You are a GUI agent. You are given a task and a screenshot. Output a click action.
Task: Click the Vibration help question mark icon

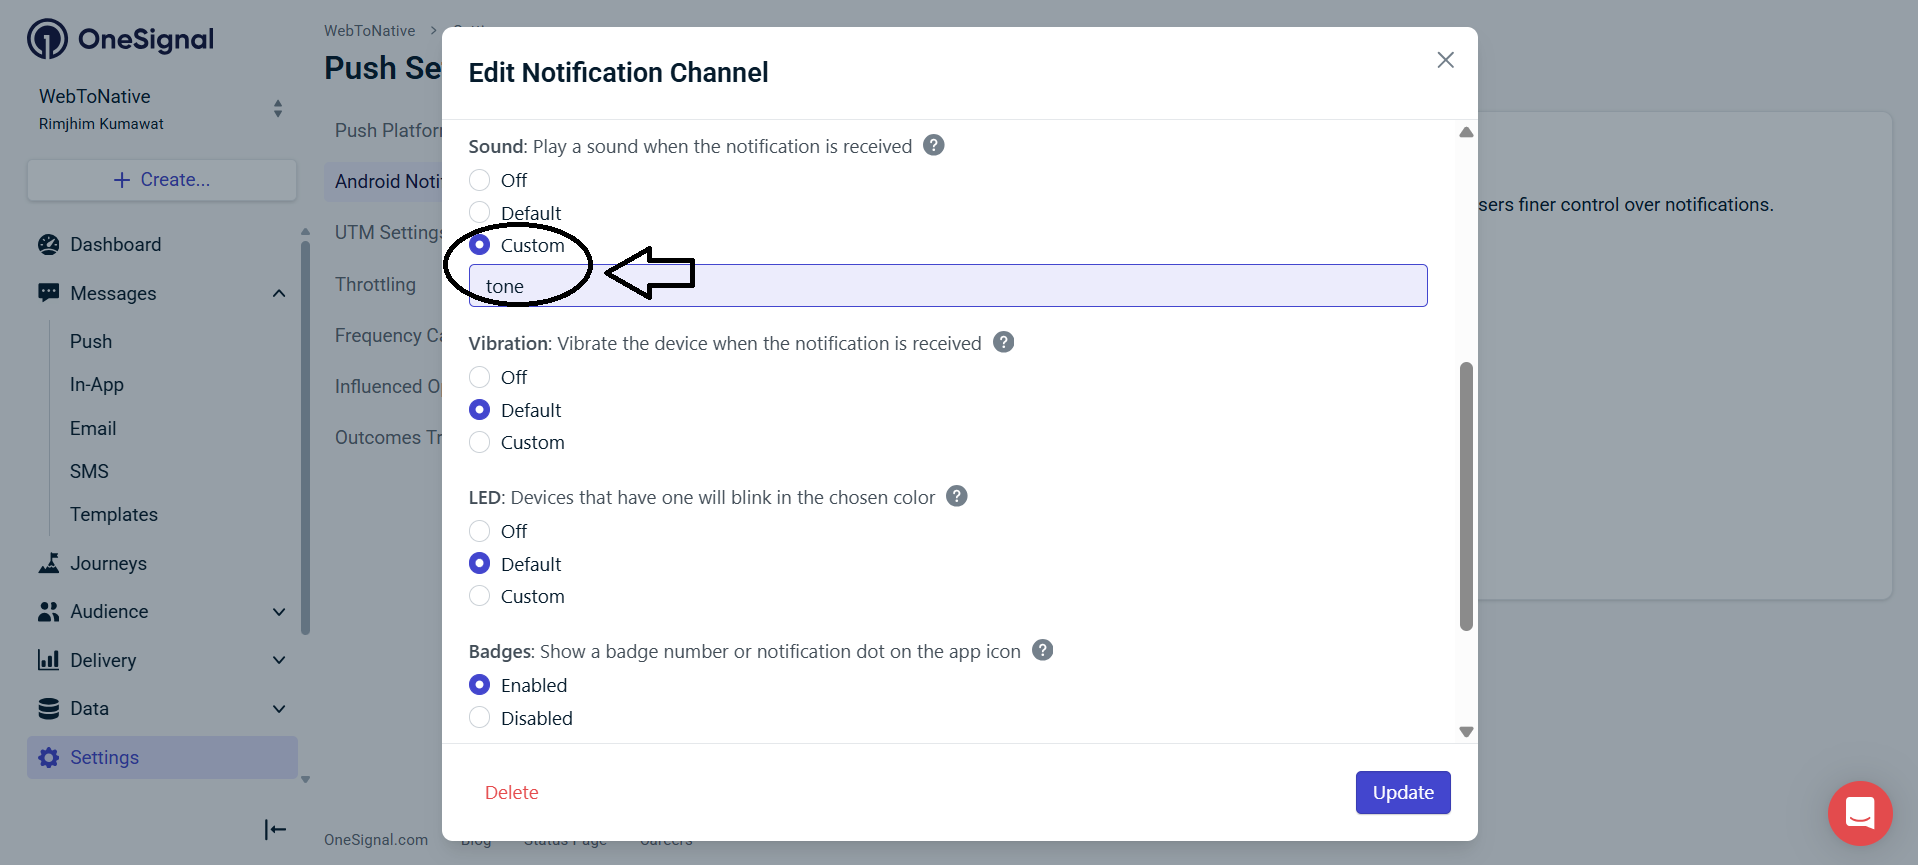tap(1003, 343)
